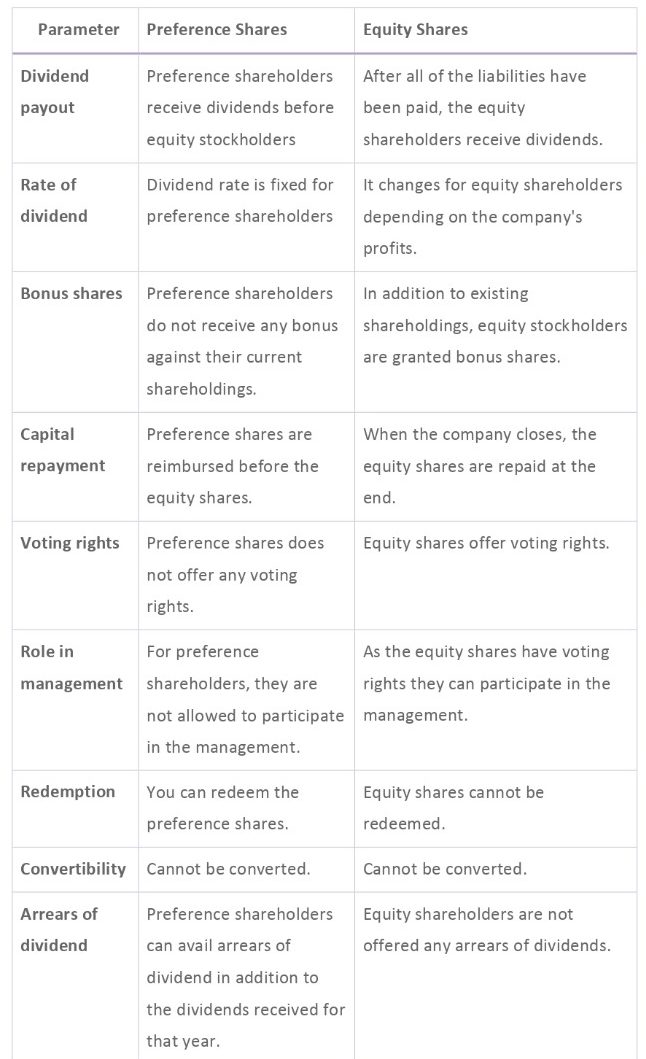Select the Voting rights row label
This screenshot has width=646, height=1059.
pos(70,543)
